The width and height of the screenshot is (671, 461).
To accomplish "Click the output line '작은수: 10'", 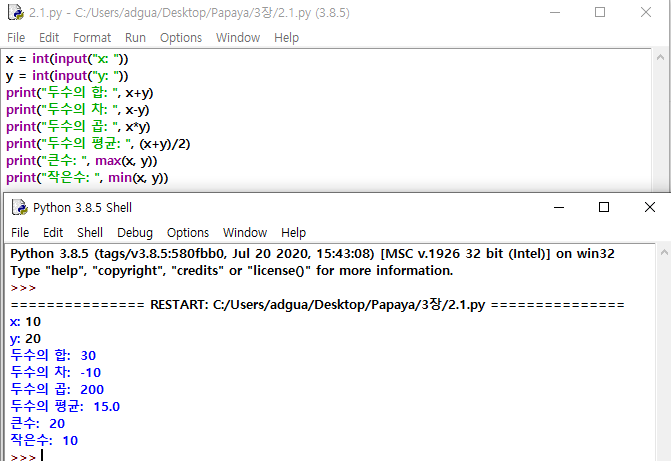I will [44, 440].
